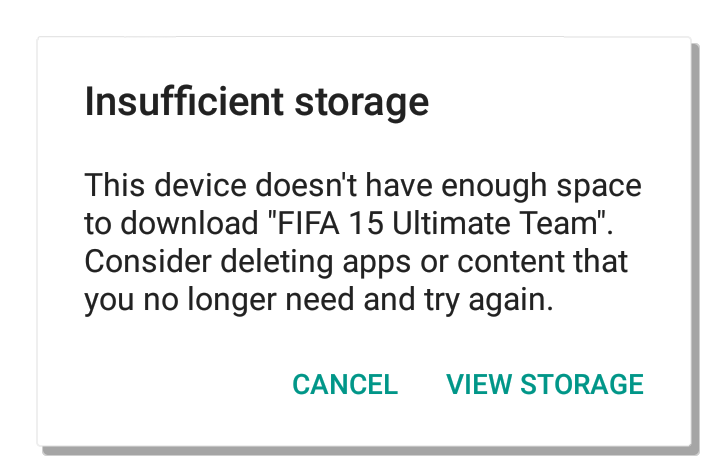The image size is (726, 473).
Task: Click the "Insufficient storage" dialog title
Action: click(x=257, y=103)
